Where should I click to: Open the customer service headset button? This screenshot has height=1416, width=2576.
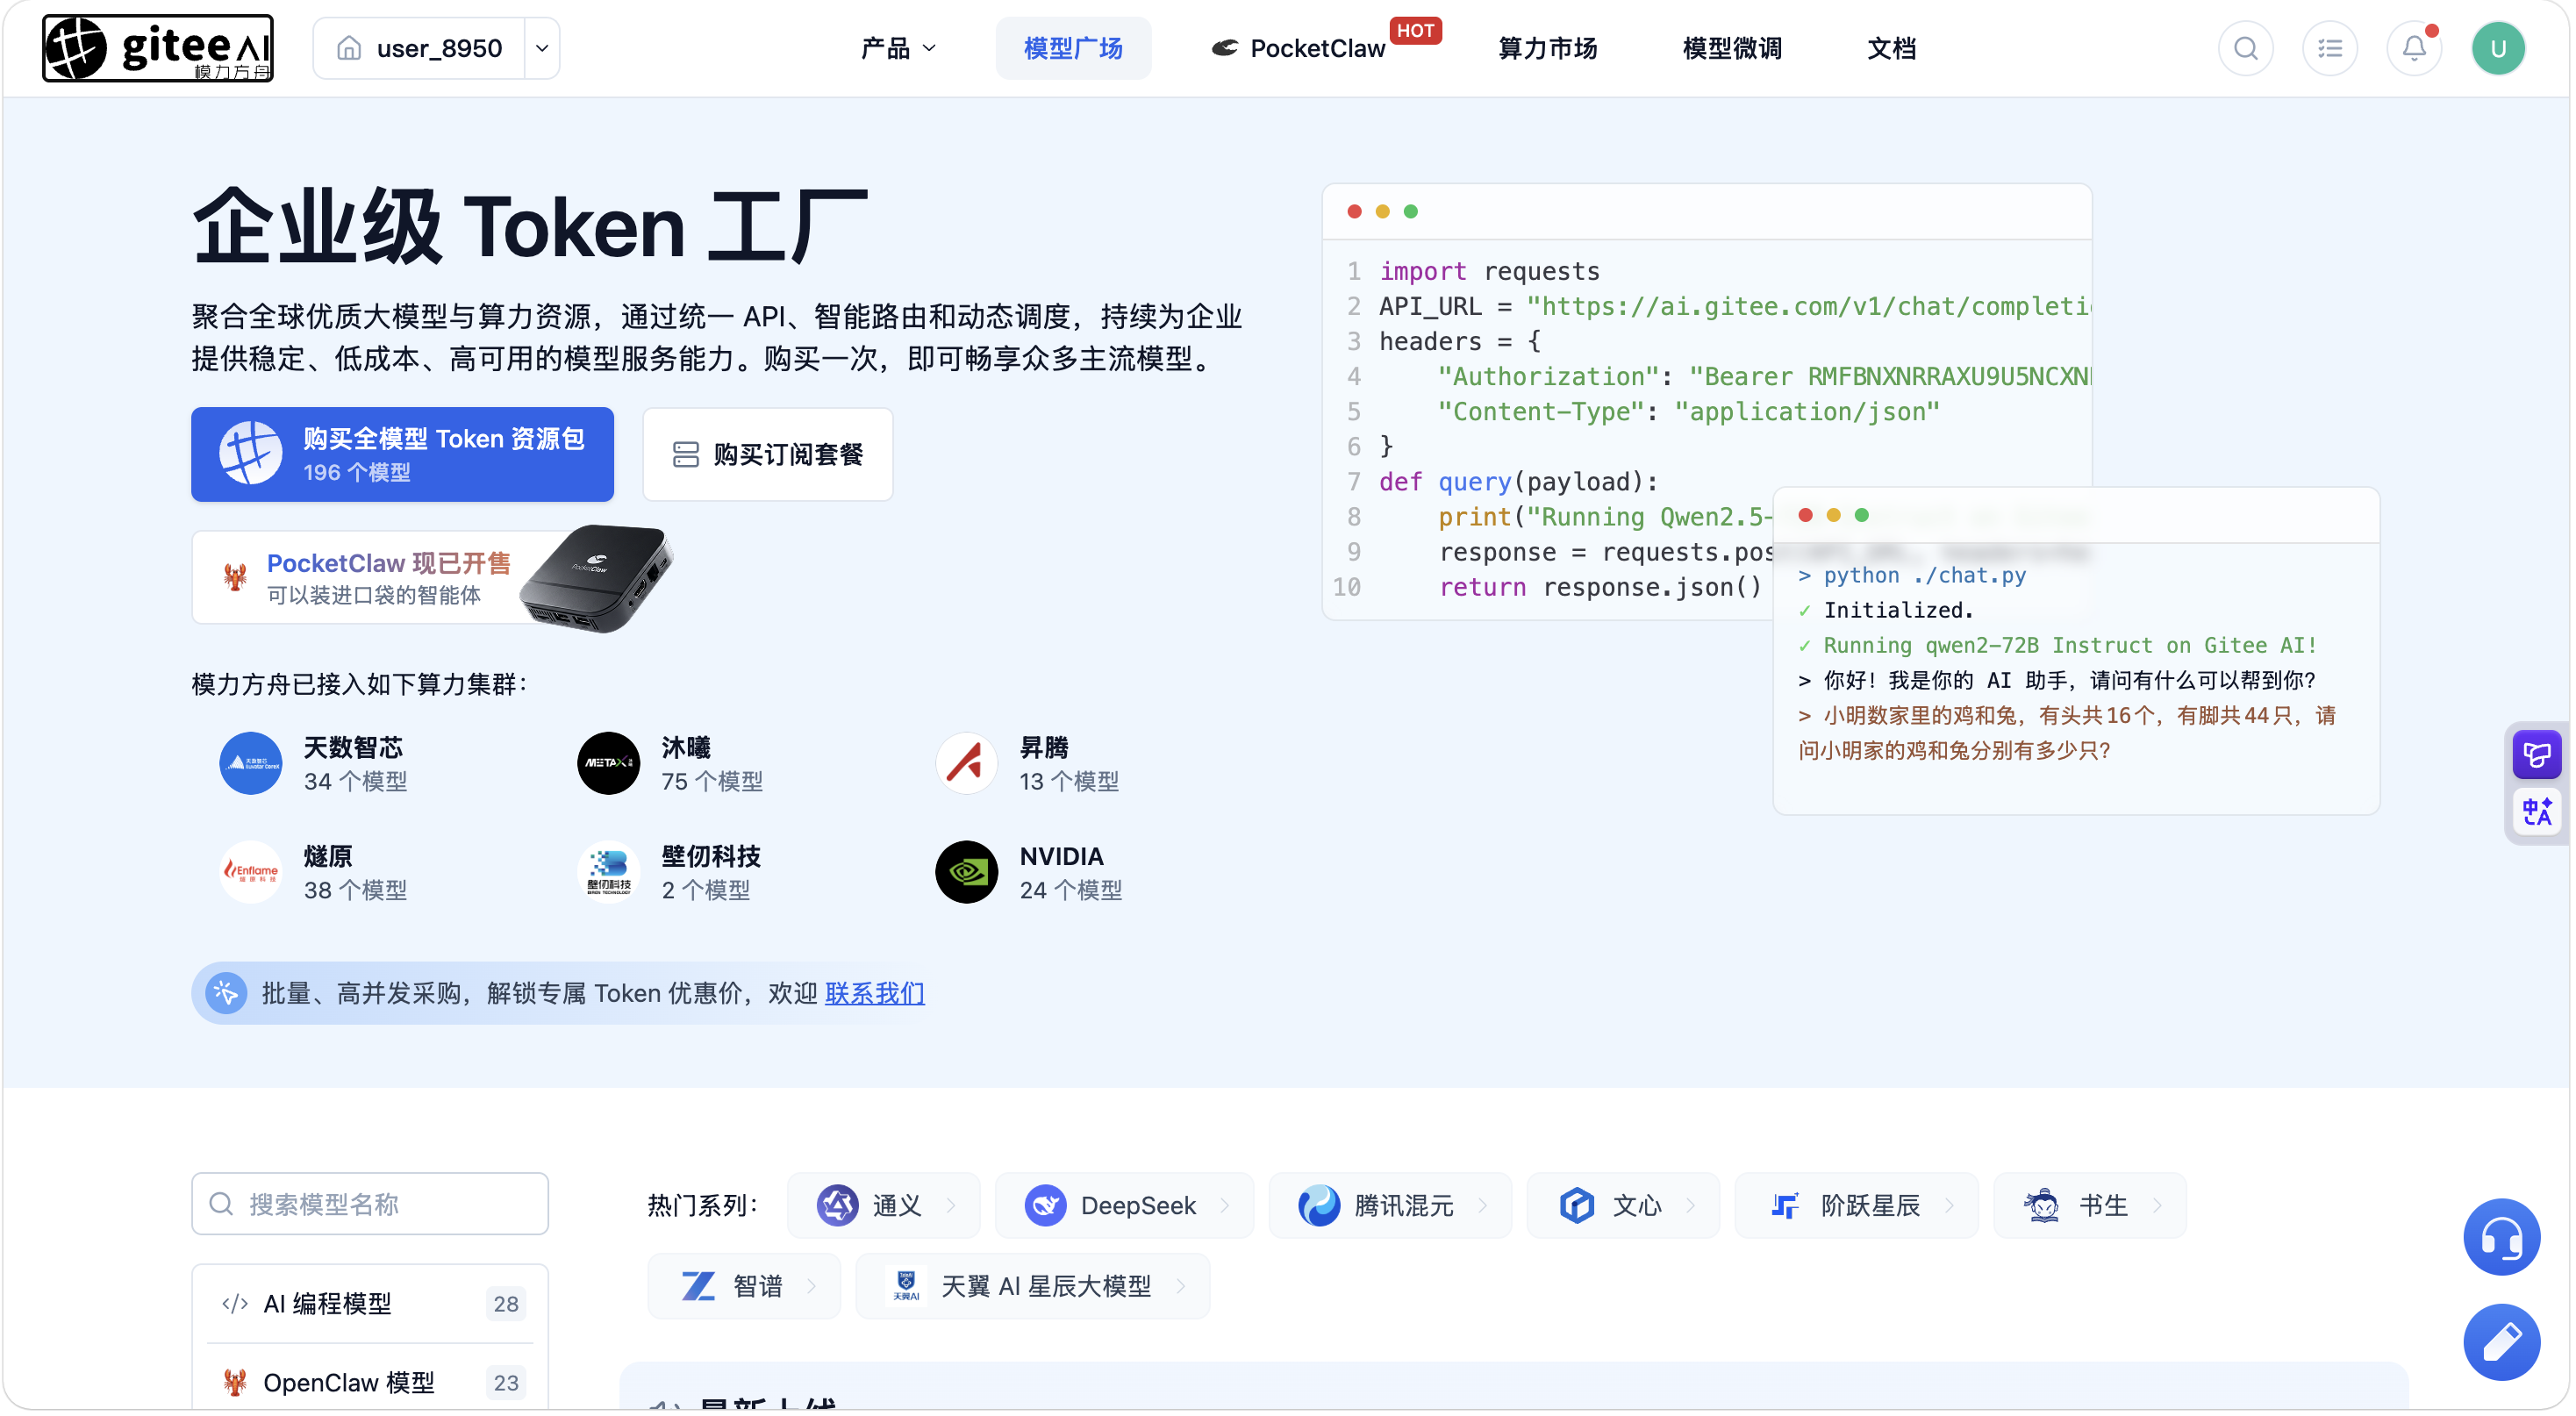[x=2501, y=1237]
